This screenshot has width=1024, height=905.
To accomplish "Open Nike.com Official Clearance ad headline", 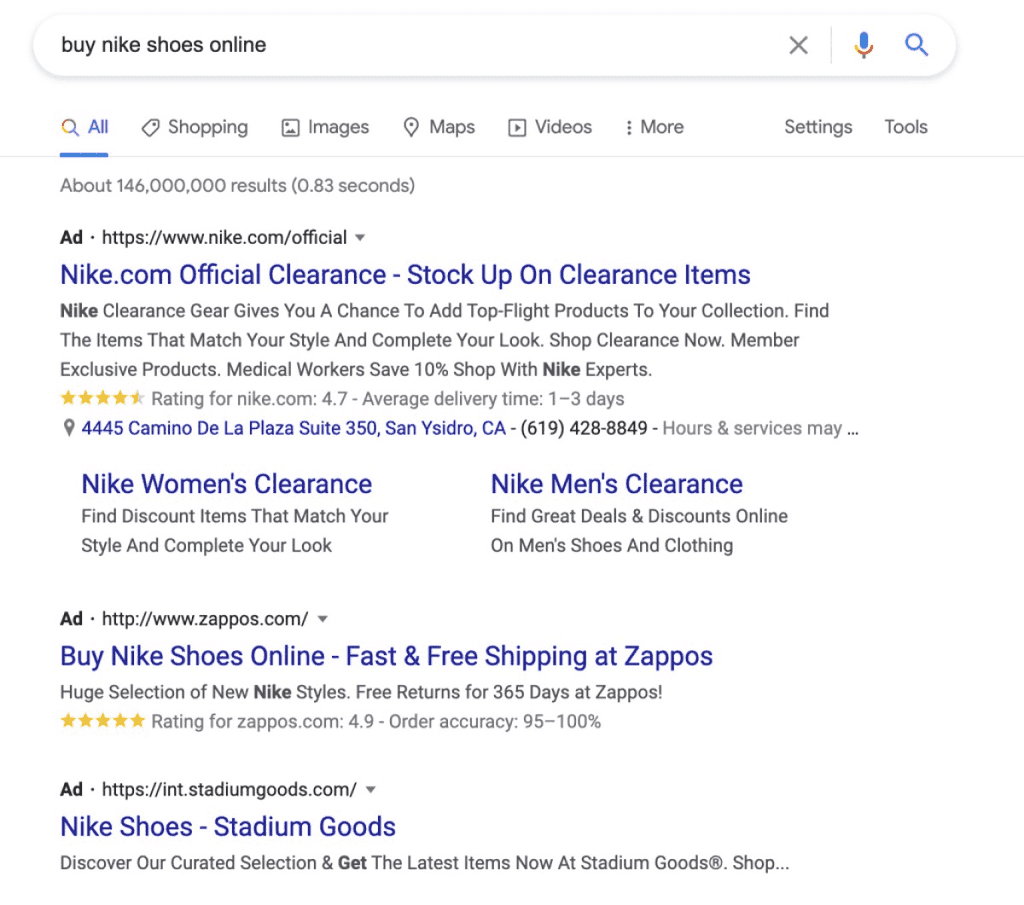I will tap(406, 275).
